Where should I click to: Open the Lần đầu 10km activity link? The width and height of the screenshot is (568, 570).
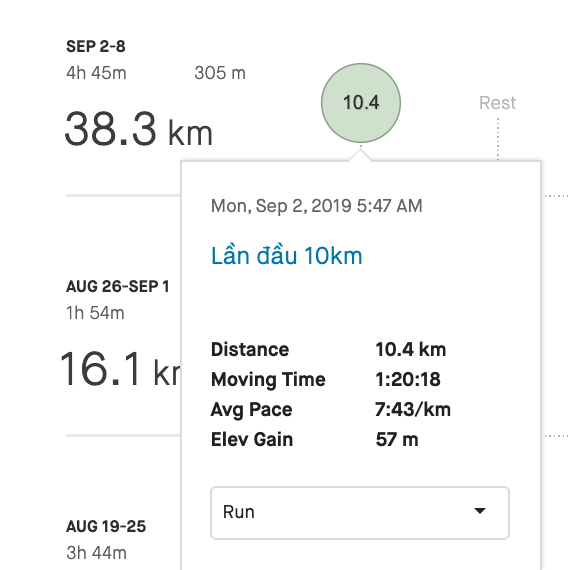(287, 256)
